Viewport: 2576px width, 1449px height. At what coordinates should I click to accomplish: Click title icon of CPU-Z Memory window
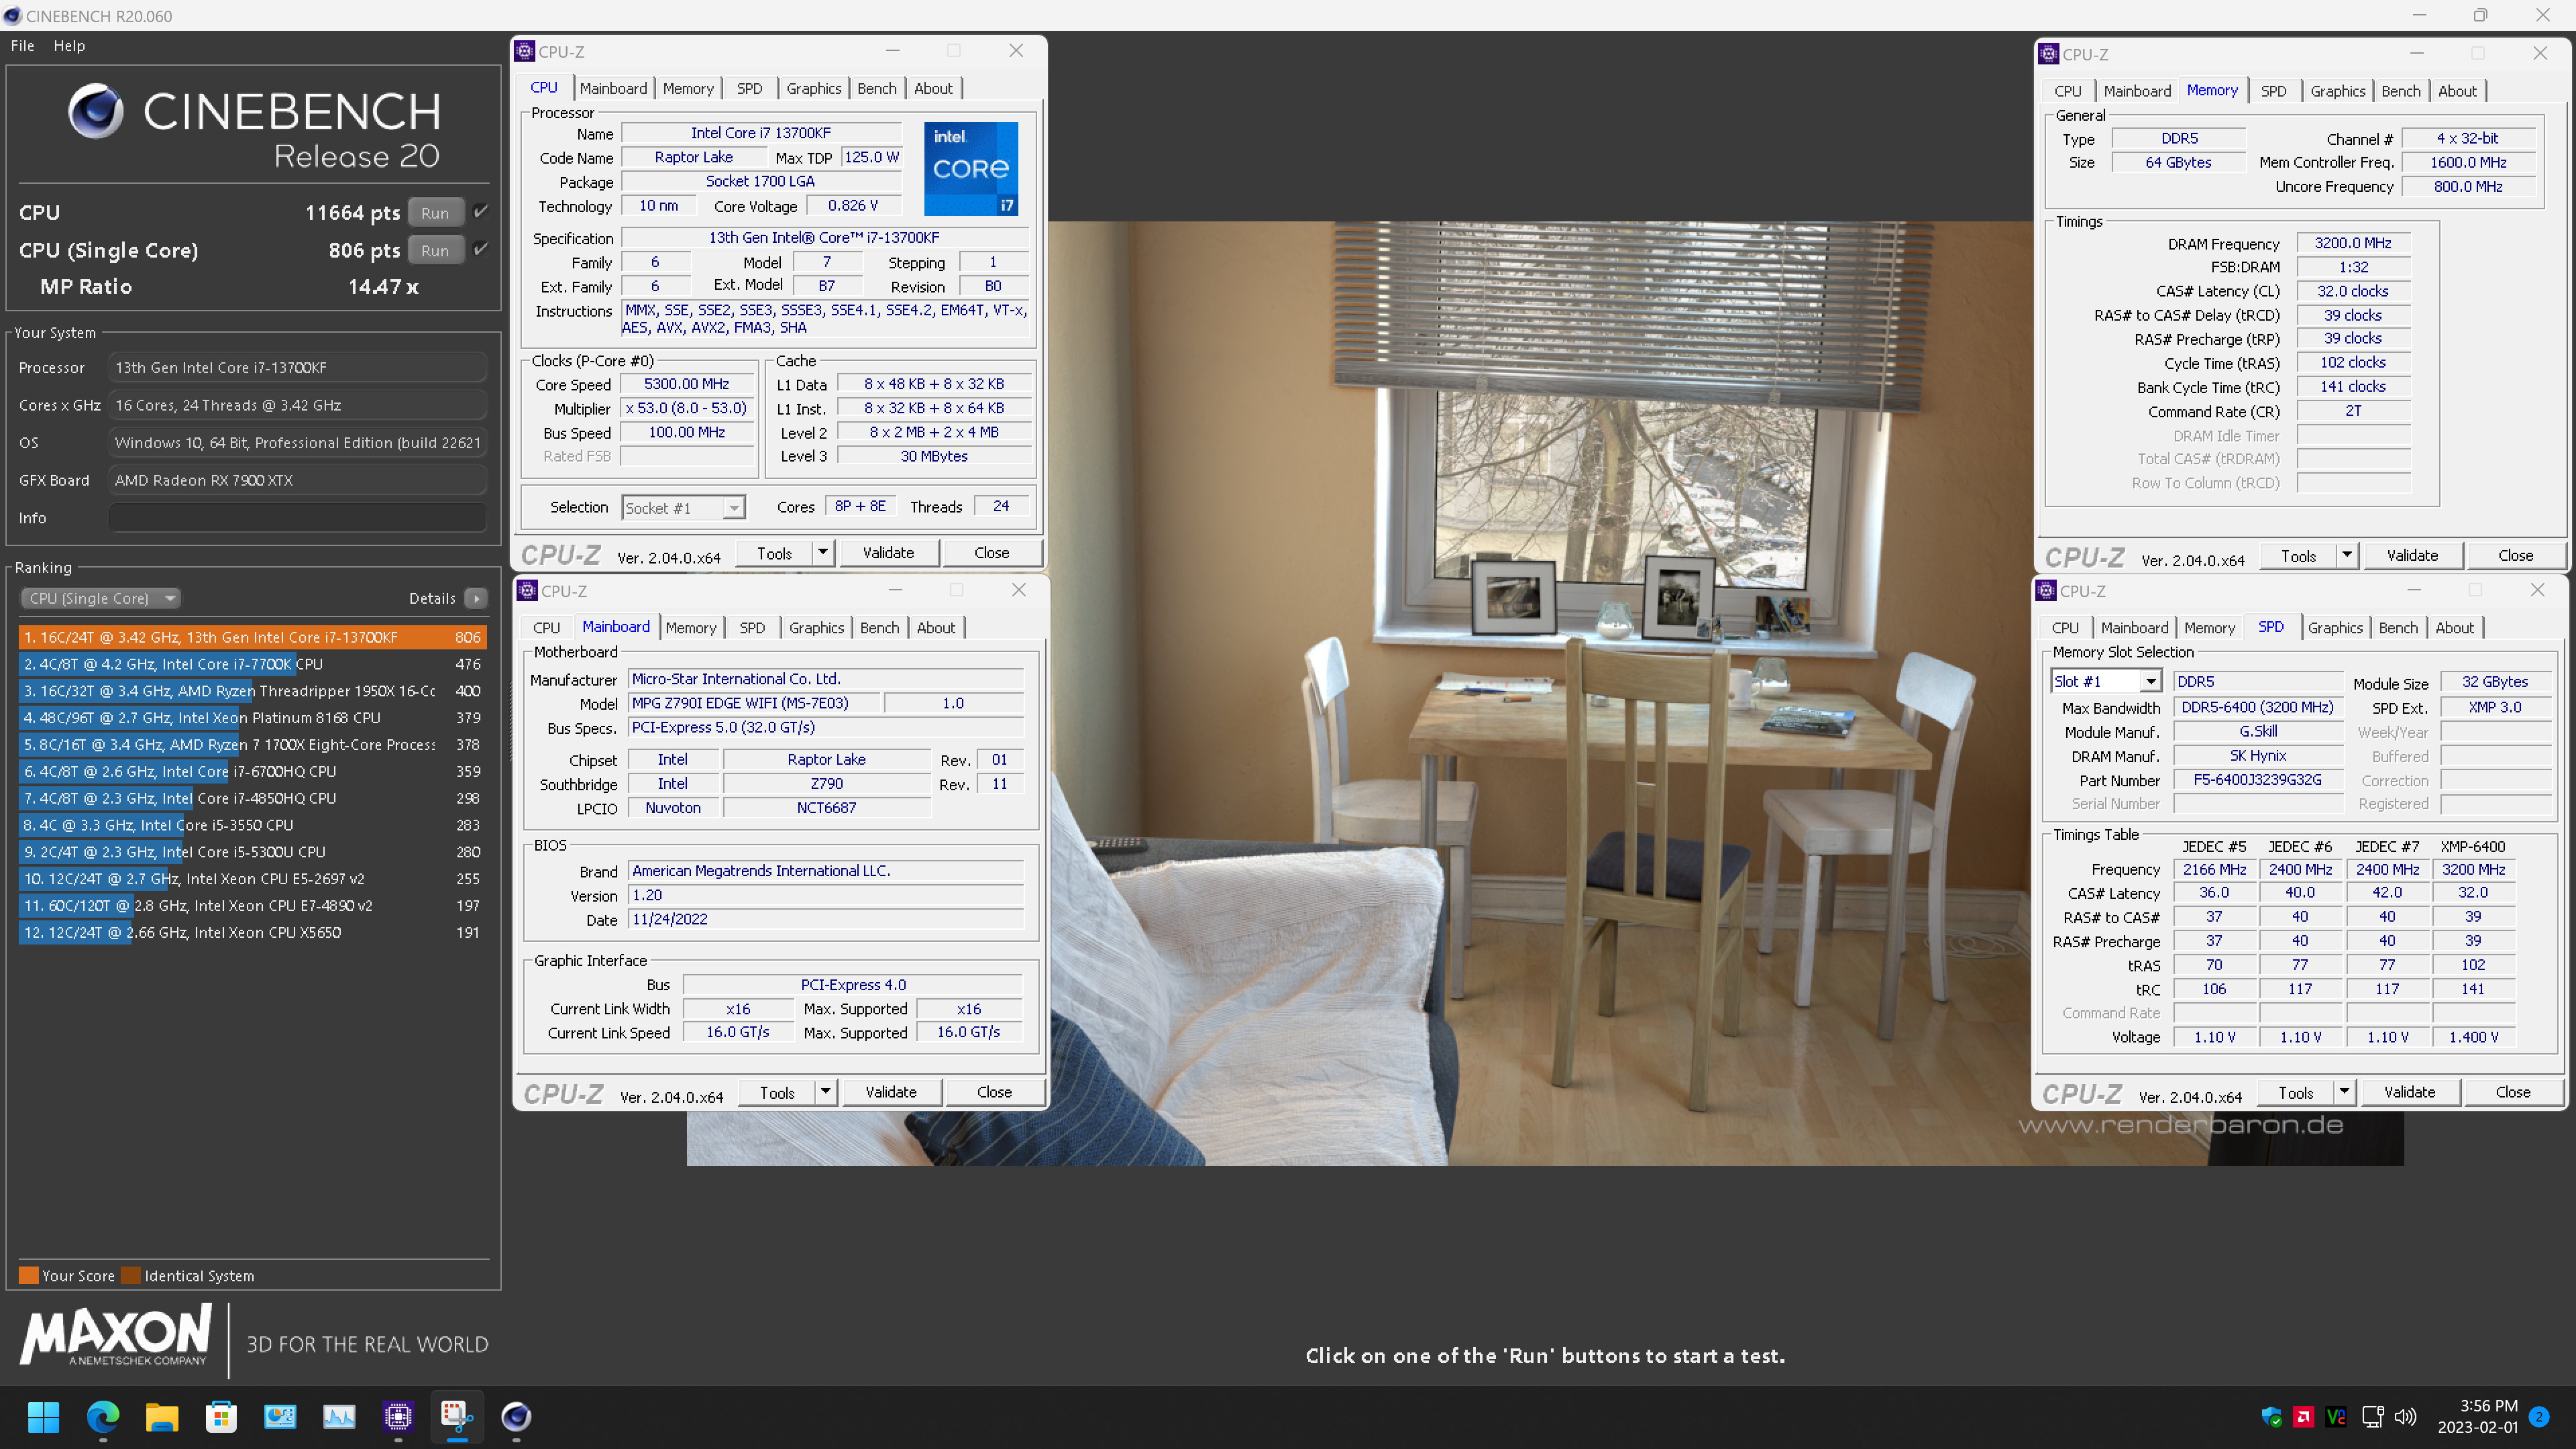pyautogui.click(x=2048, y=54)
